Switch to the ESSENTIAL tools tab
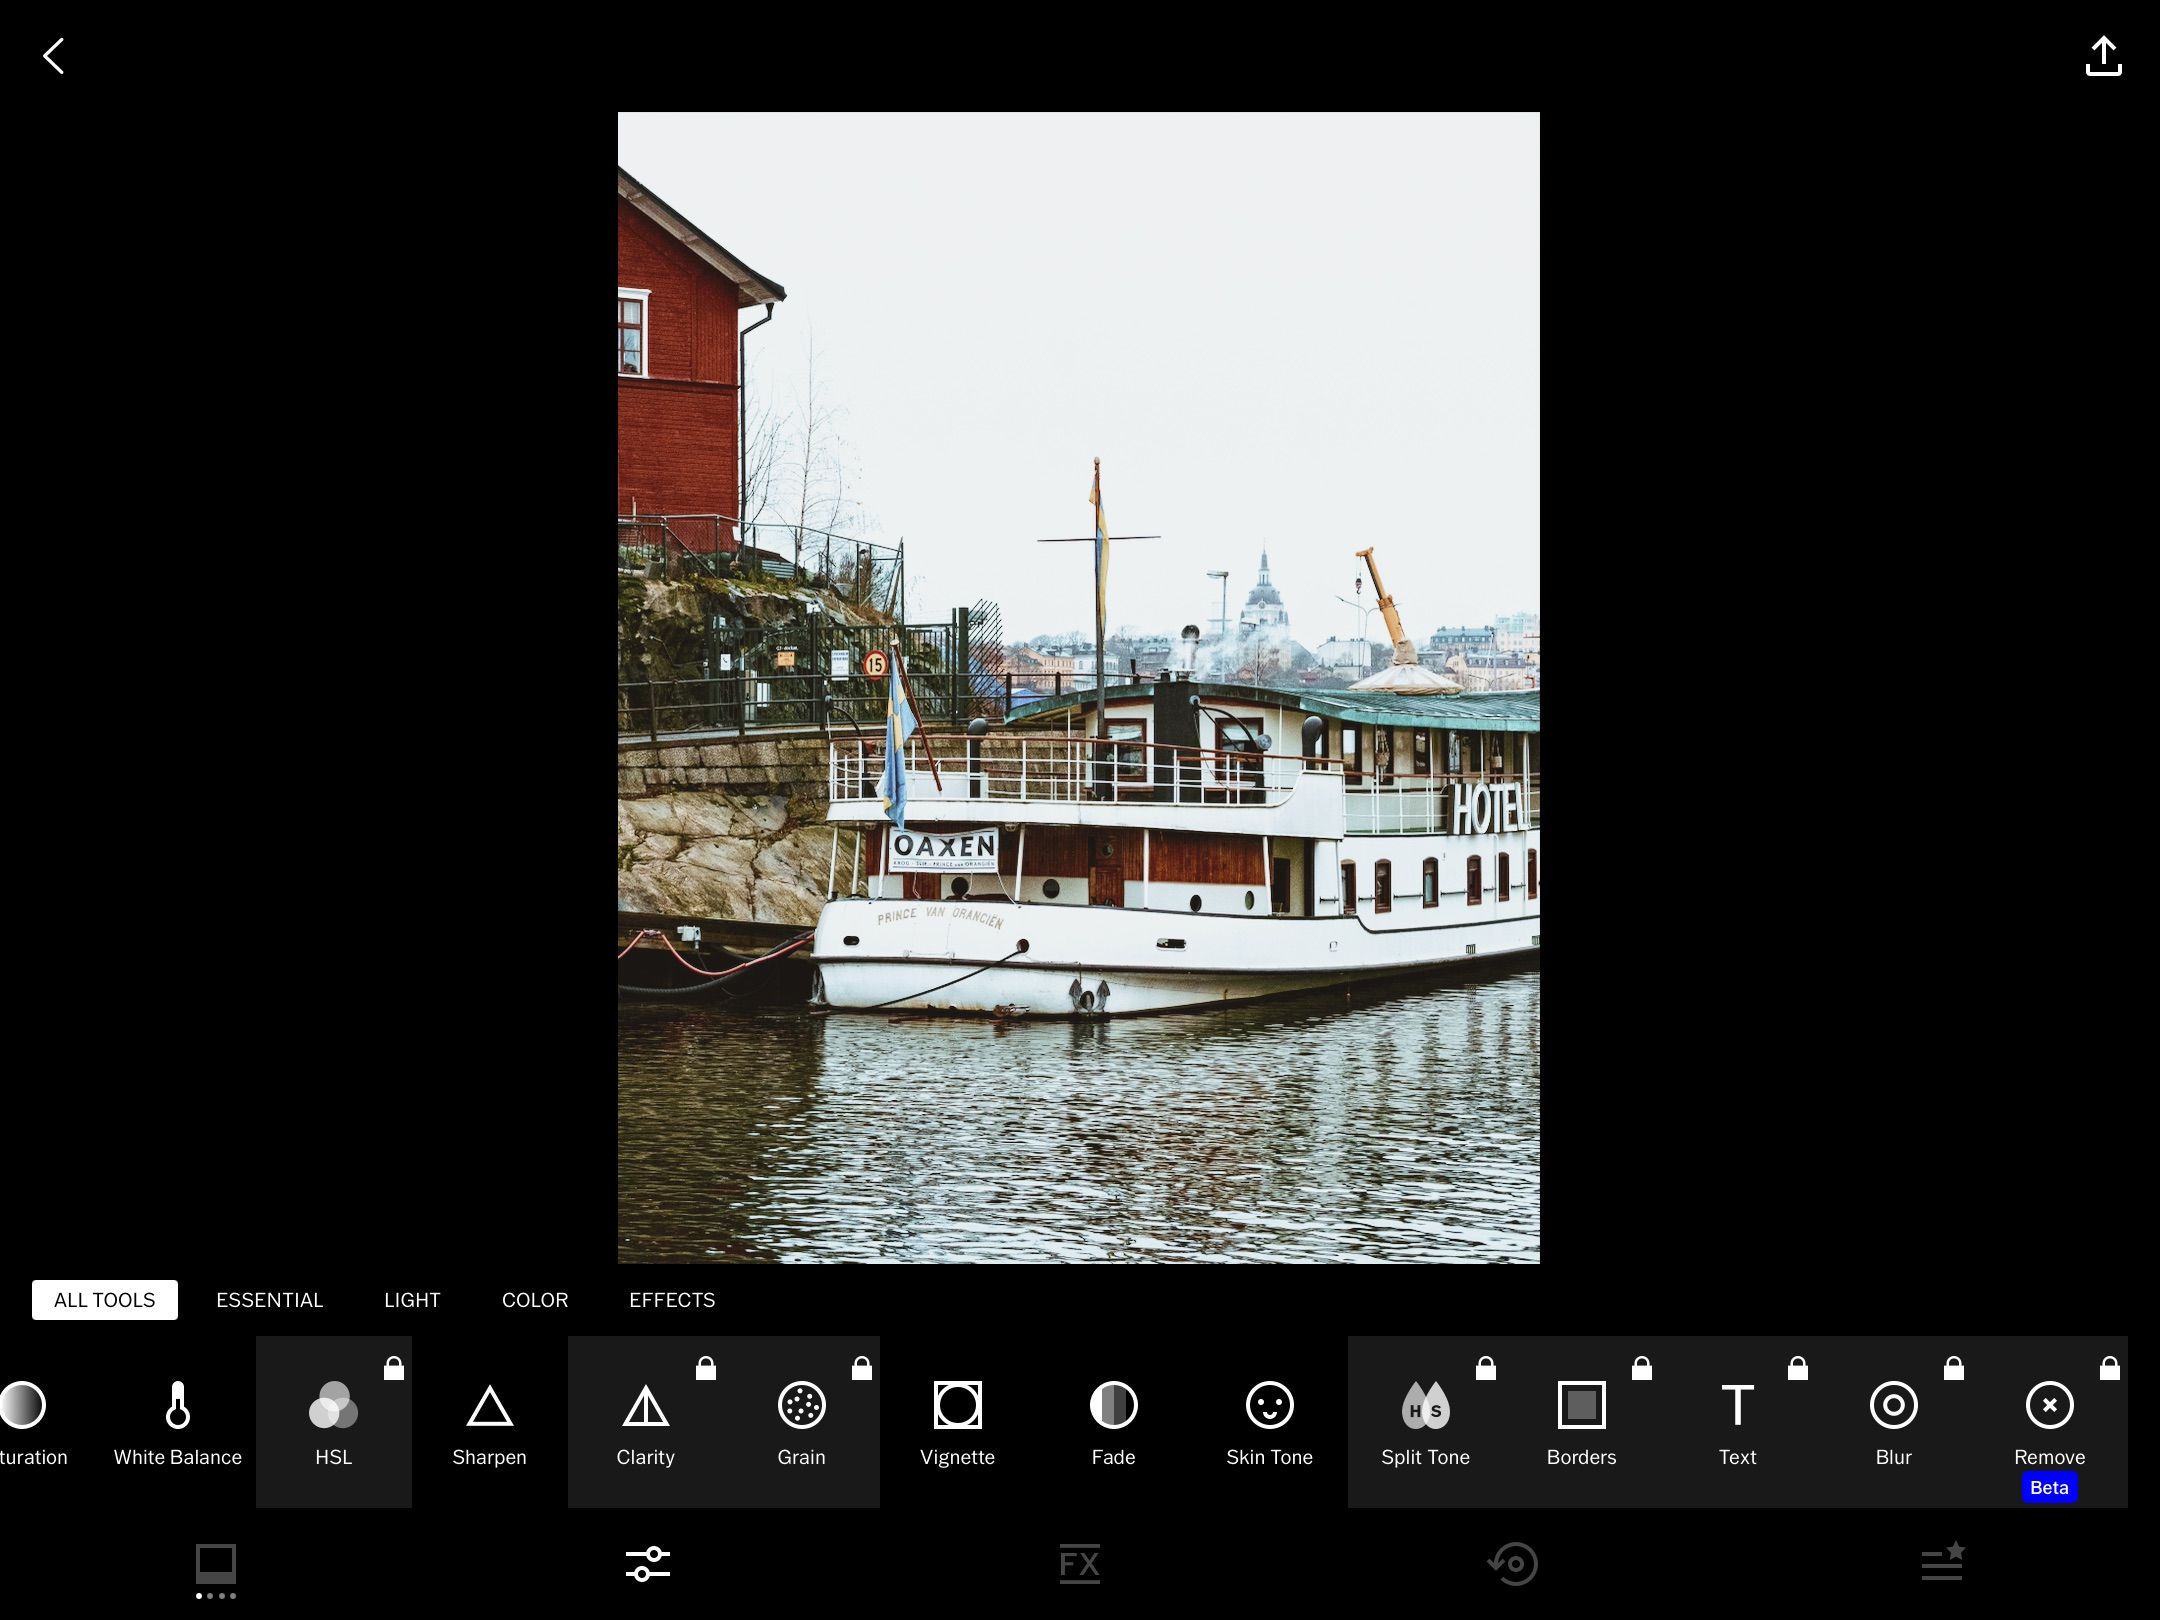 point(269,1300)
